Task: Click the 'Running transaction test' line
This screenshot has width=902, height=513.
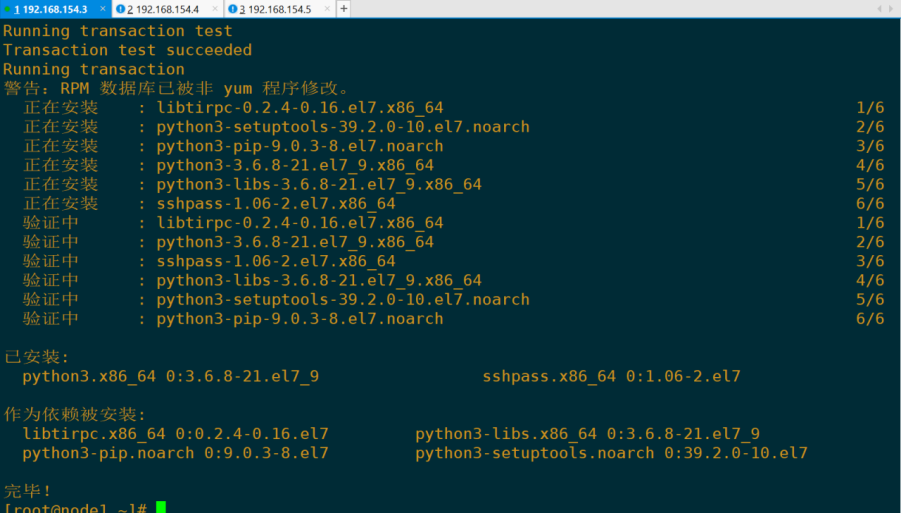Action: pos(118,30)
